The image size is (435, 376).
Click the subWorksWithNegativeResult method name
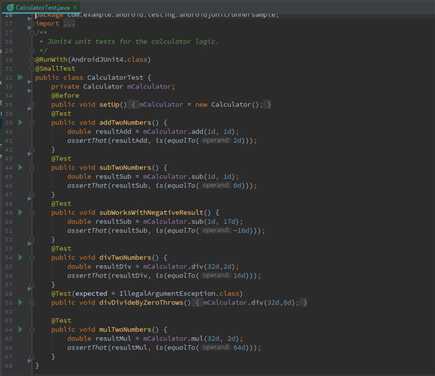click(151, 213)
